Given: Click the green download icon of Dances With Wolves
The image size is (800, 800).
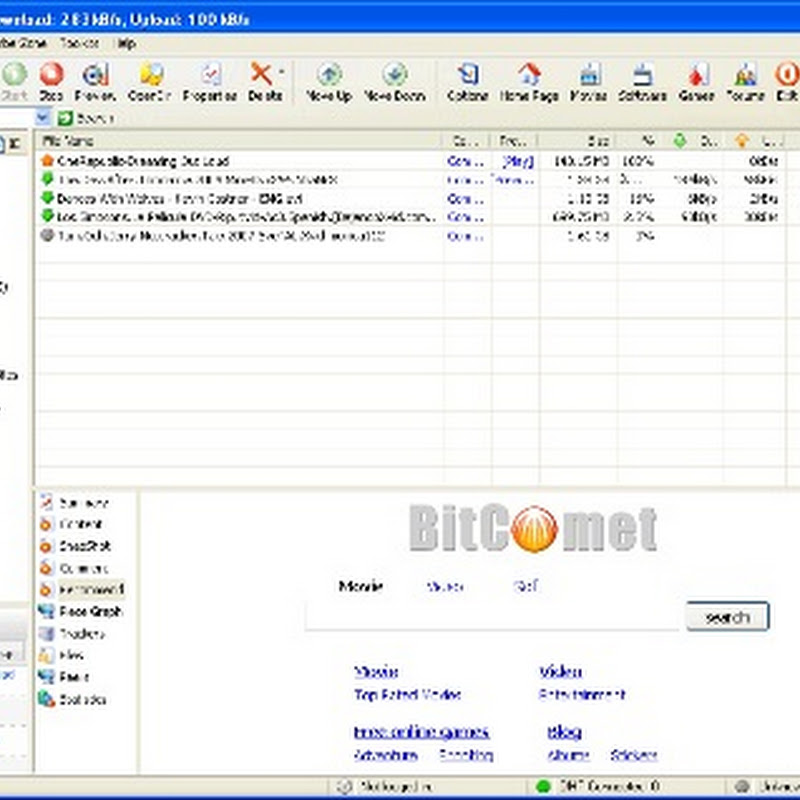Looking at the screenshot, I should [x=47, y=198].
